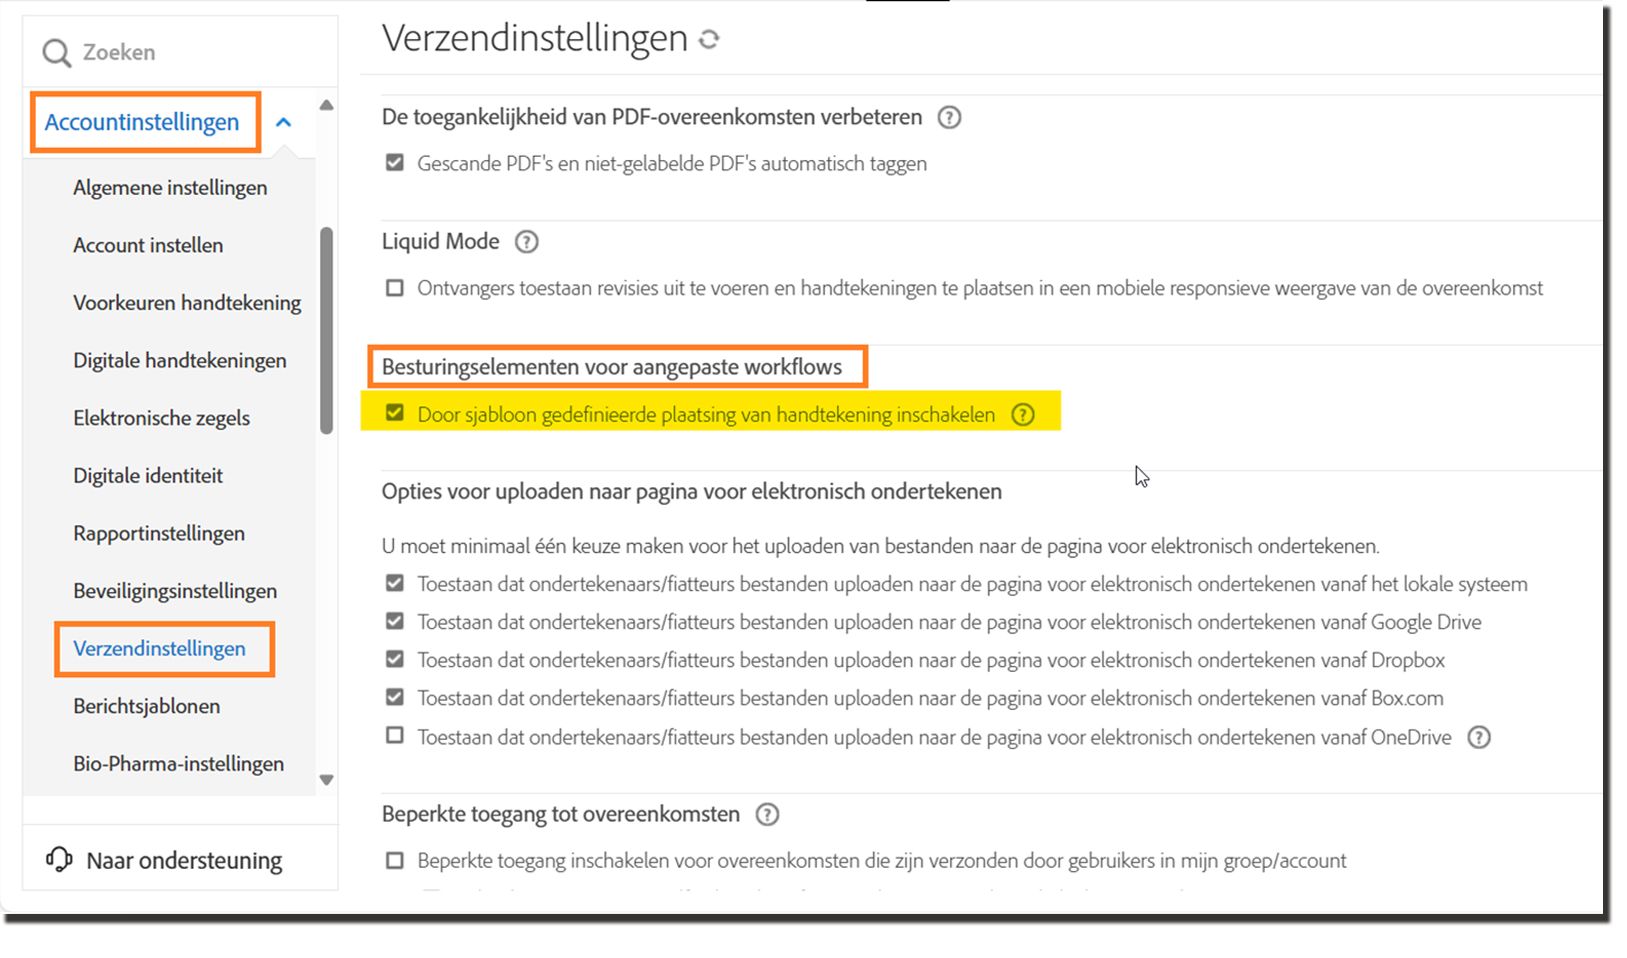This screenshot has height=958, width=1627.
Task: Click the refresh icon beside Verzendinstellingen heading
Action: pyautogui.click(x=709, y=39)
